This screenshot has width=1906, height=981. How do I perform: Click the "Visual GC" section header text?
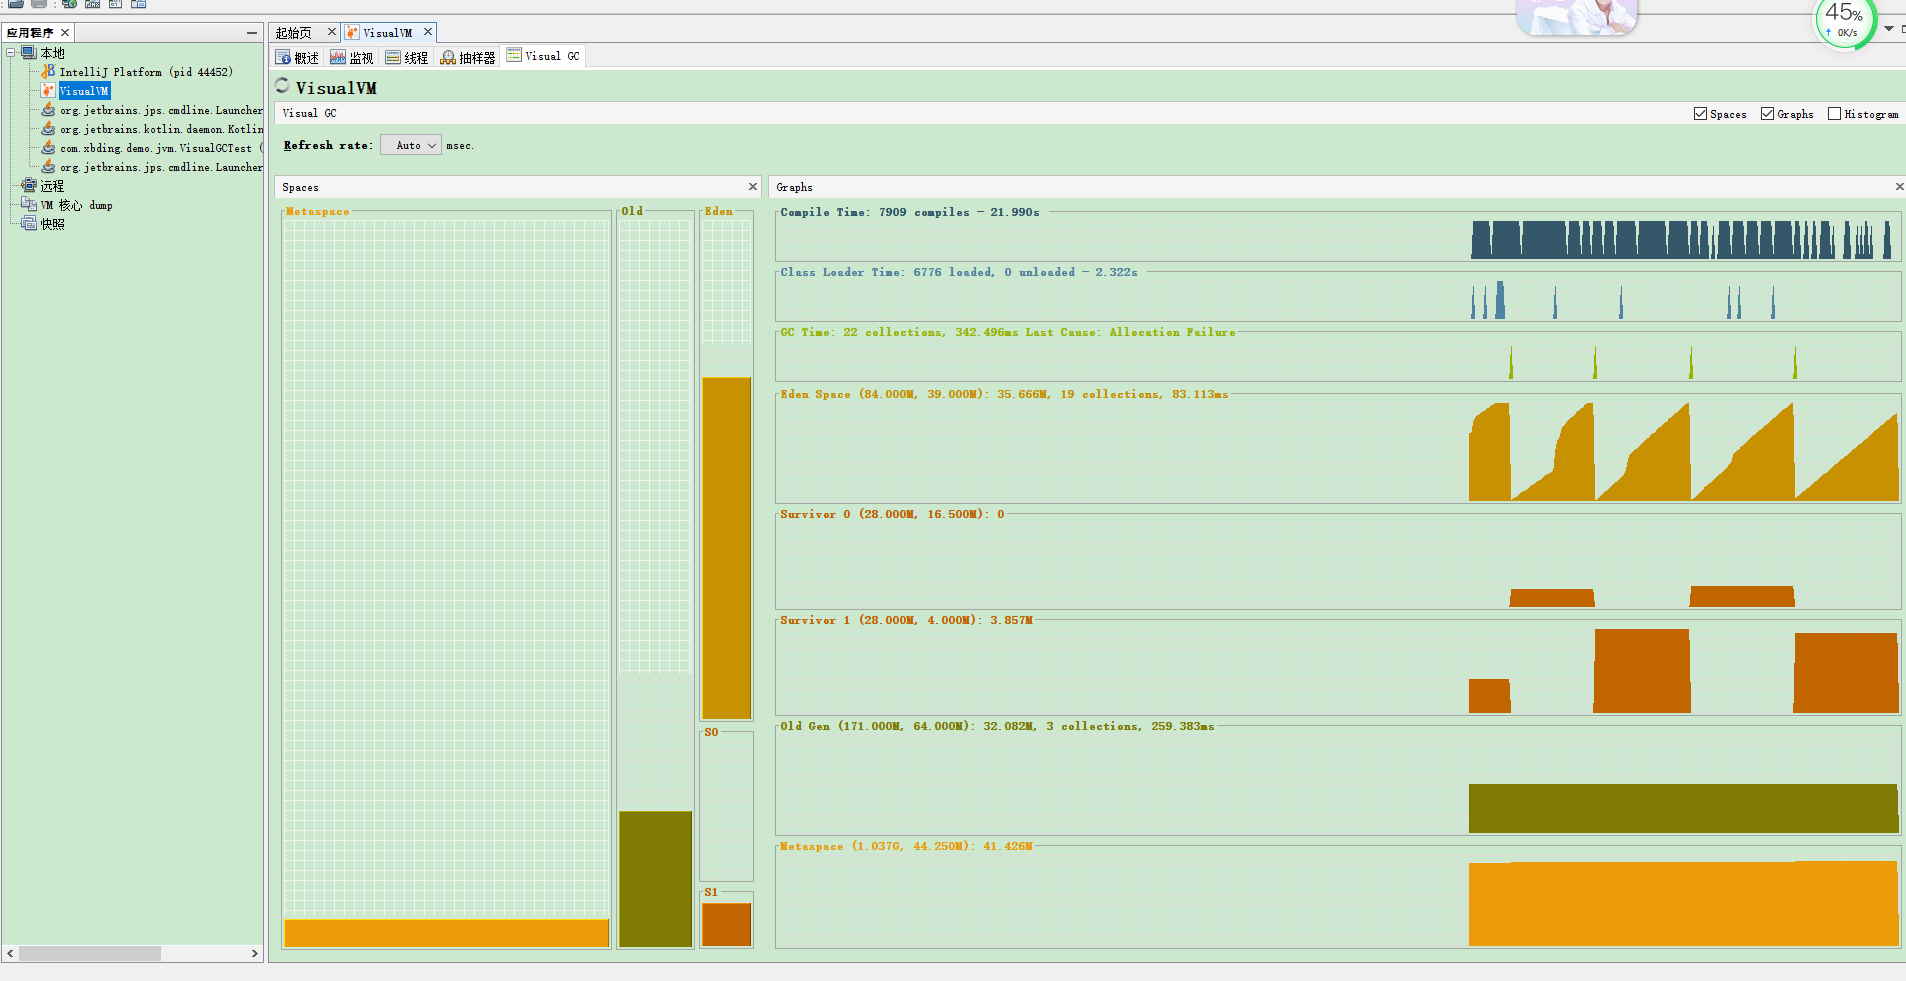pyautogui.click(x=309, y=114)
